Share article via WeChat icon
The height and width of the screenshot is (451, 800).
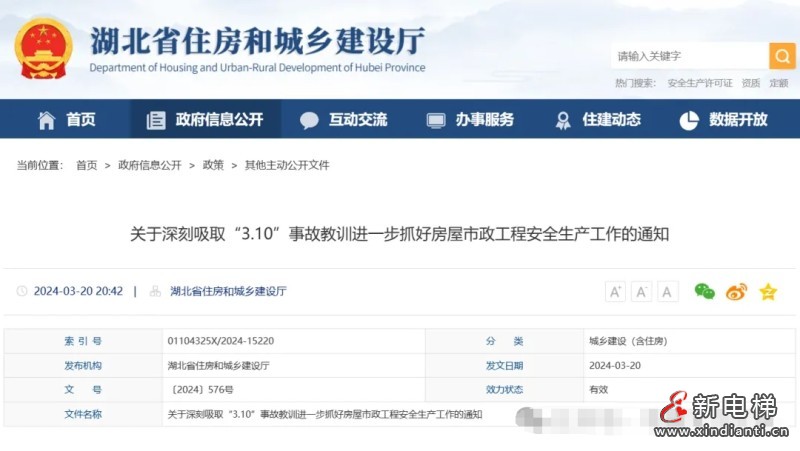pos(705,291)
